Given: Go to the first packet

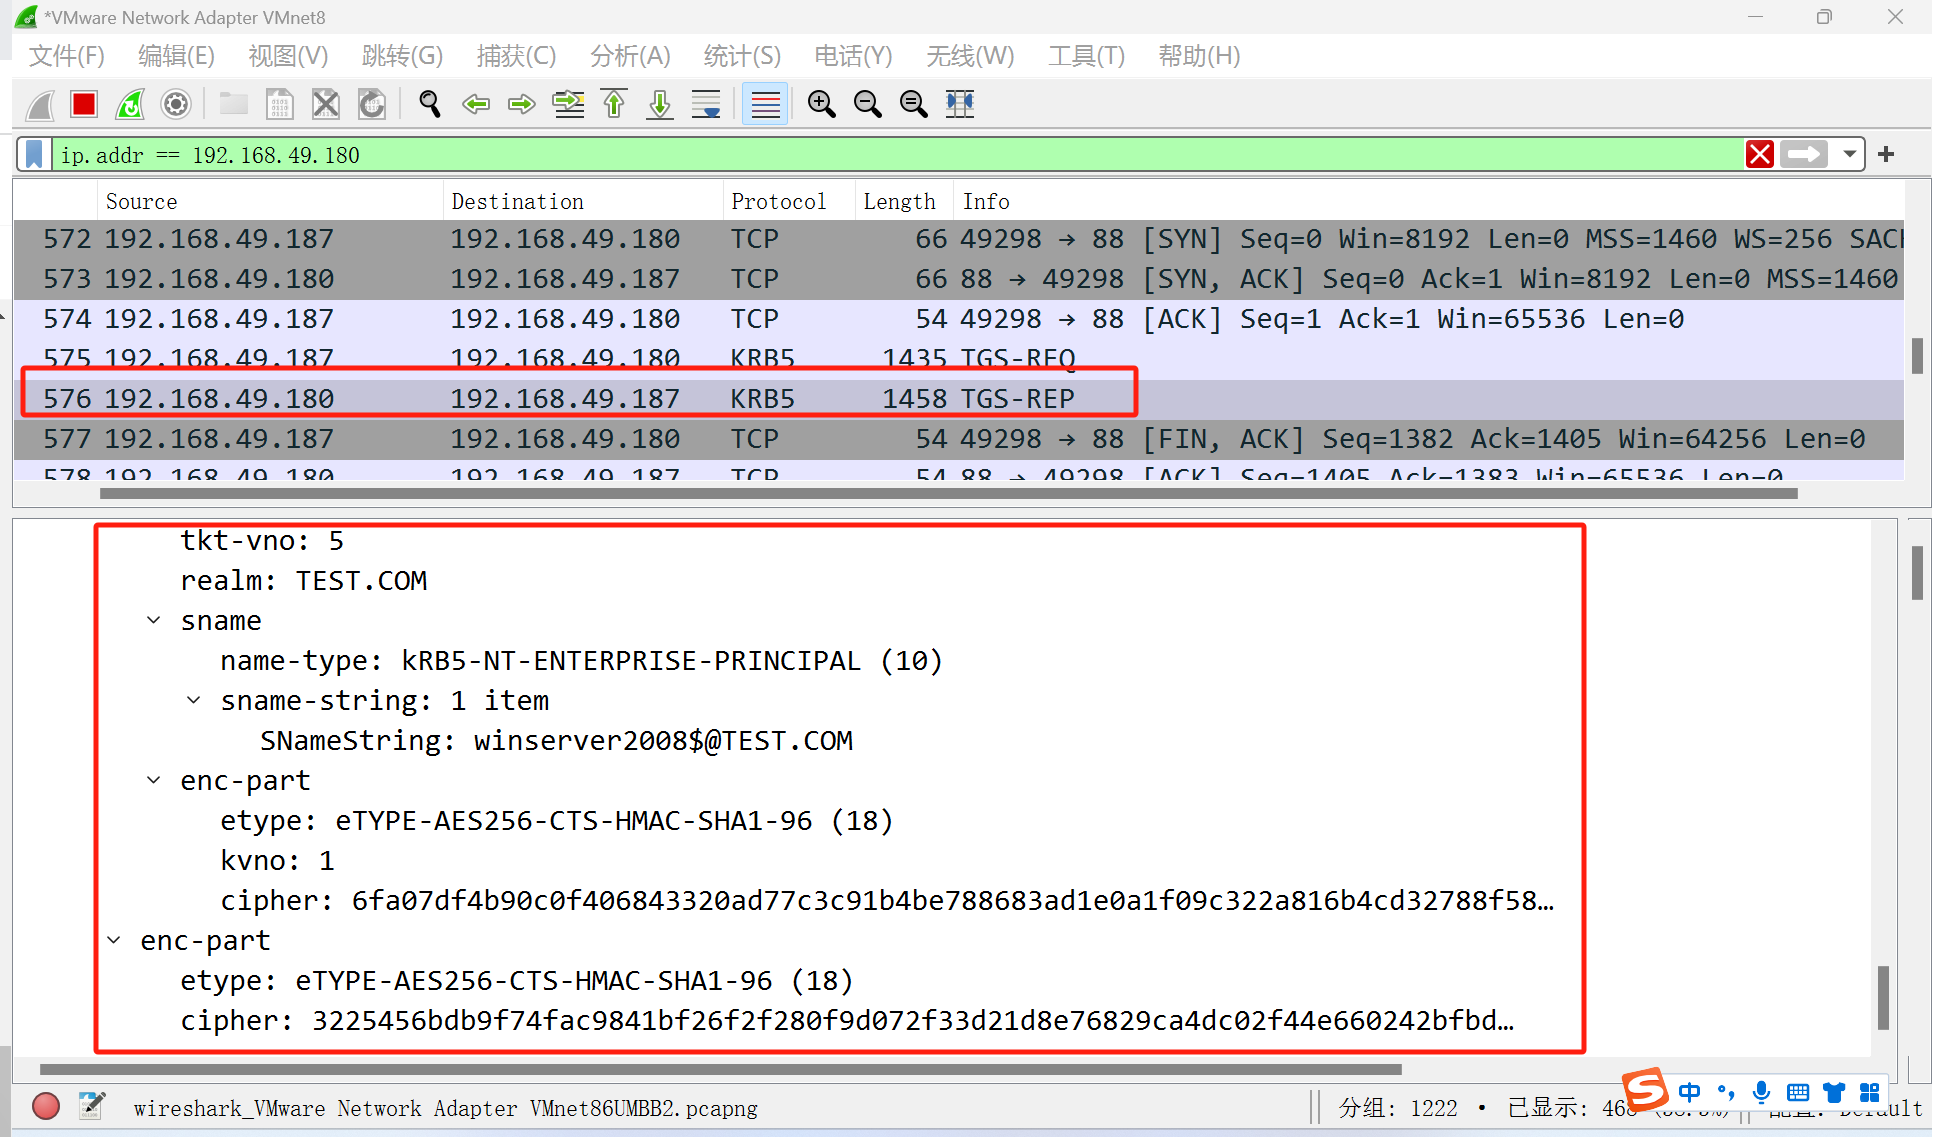Looking at the screenshot, I should pyautogui.click(x=614, y=104).
